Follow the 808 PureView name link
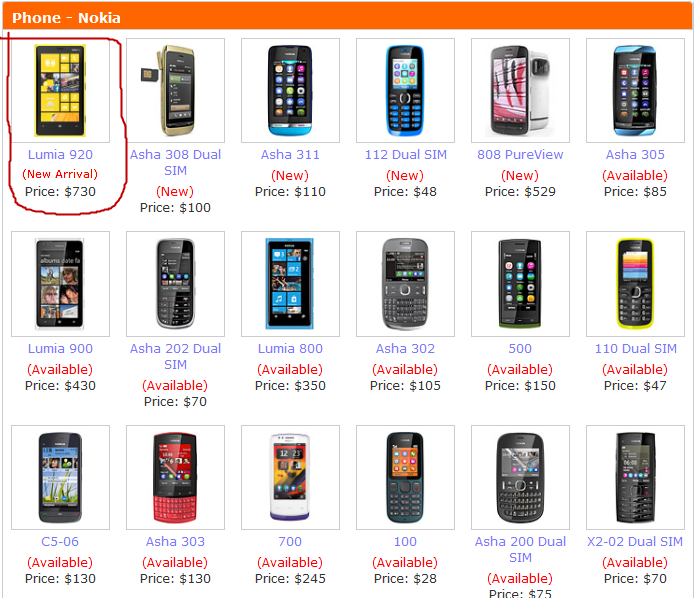The image size is (697, 598). click(x=520, y=155)
